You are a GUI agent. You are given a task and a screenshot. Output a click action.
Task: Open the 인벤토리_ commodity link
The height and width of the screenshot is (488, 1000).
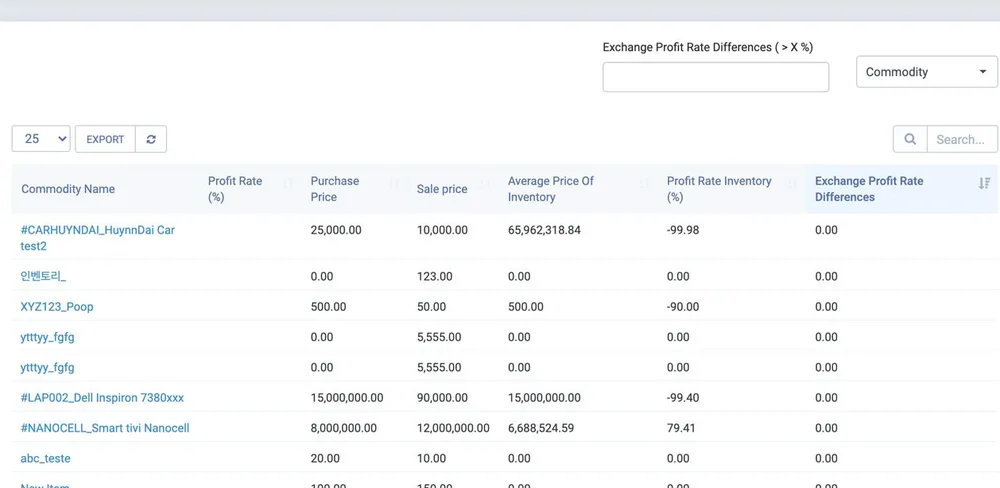pyautogui.click(x=43, y=276)
